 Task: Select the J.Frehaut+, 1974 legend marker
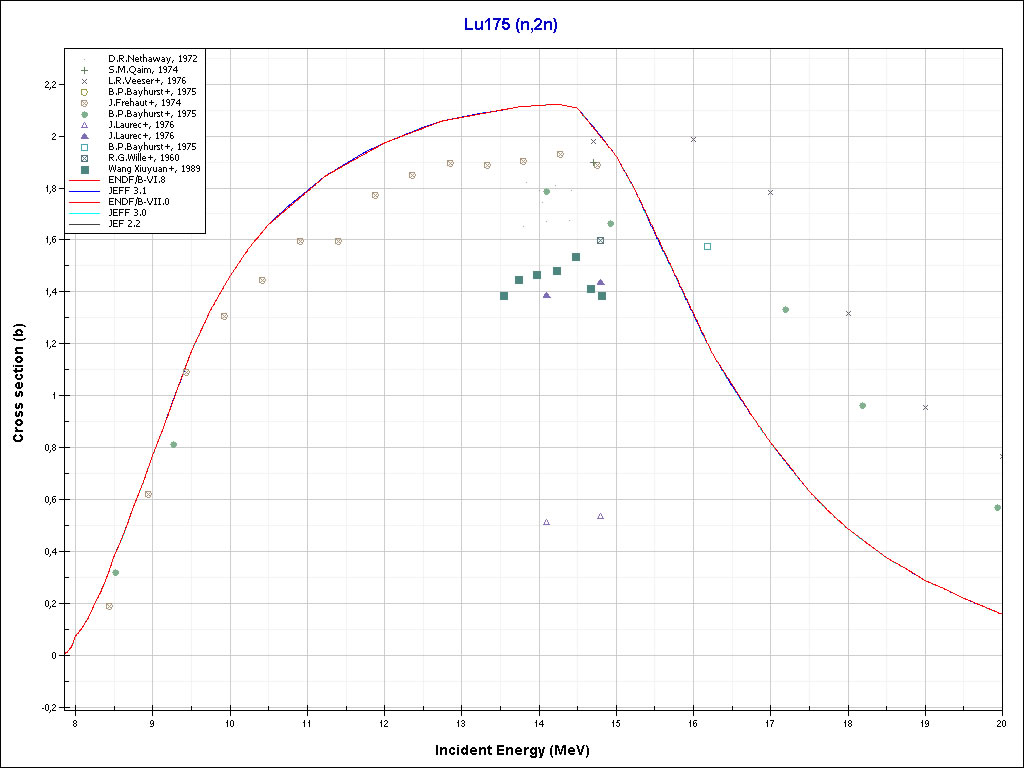pos(84,103)
